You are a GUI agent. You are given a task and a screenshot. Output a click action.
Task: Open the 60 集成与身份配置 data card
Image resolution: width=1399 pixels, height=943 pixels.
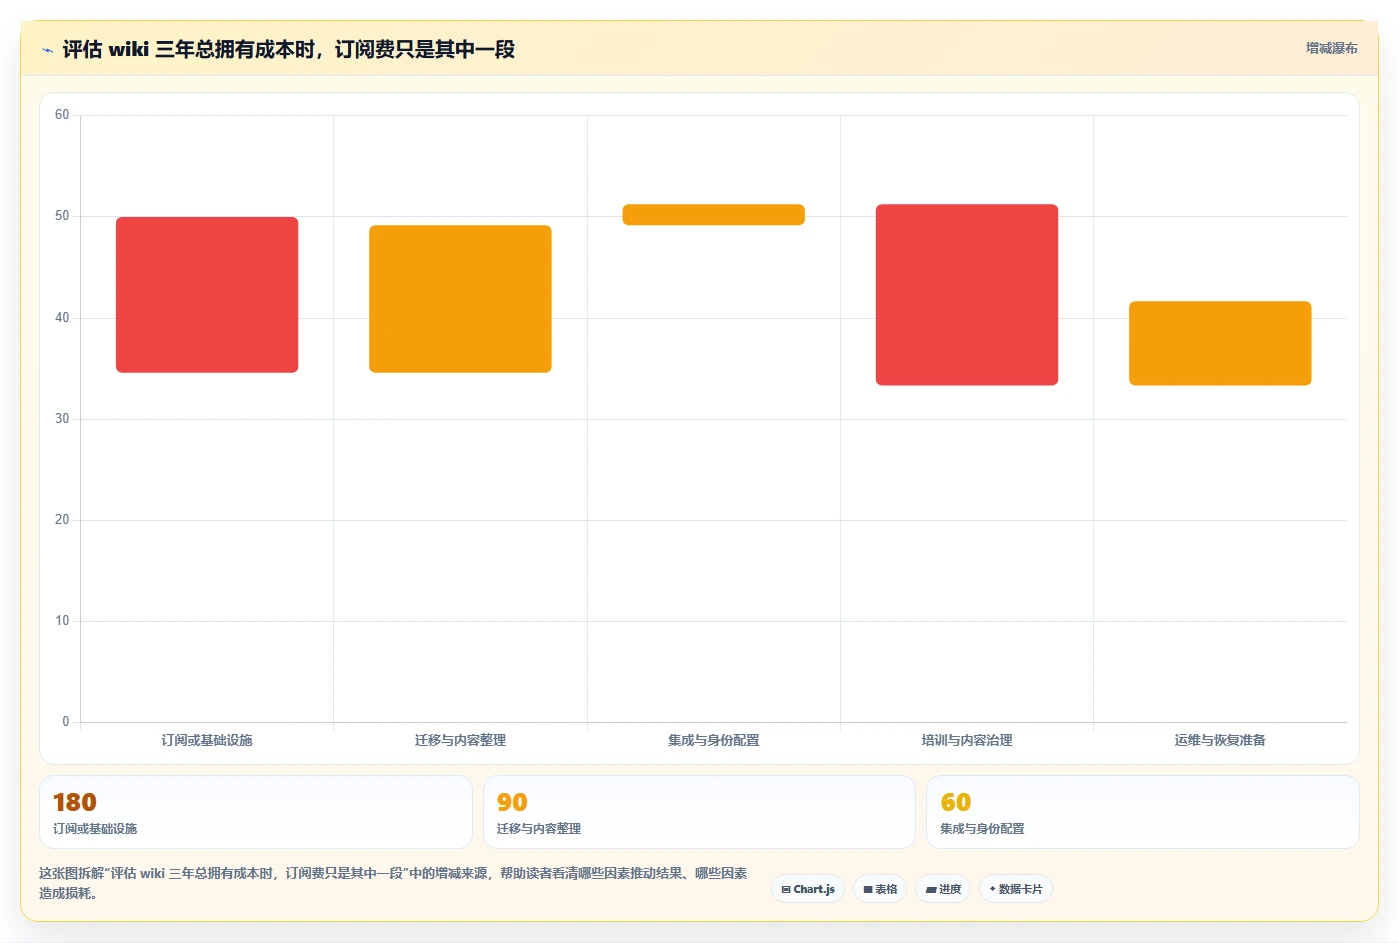point(1143,812)
